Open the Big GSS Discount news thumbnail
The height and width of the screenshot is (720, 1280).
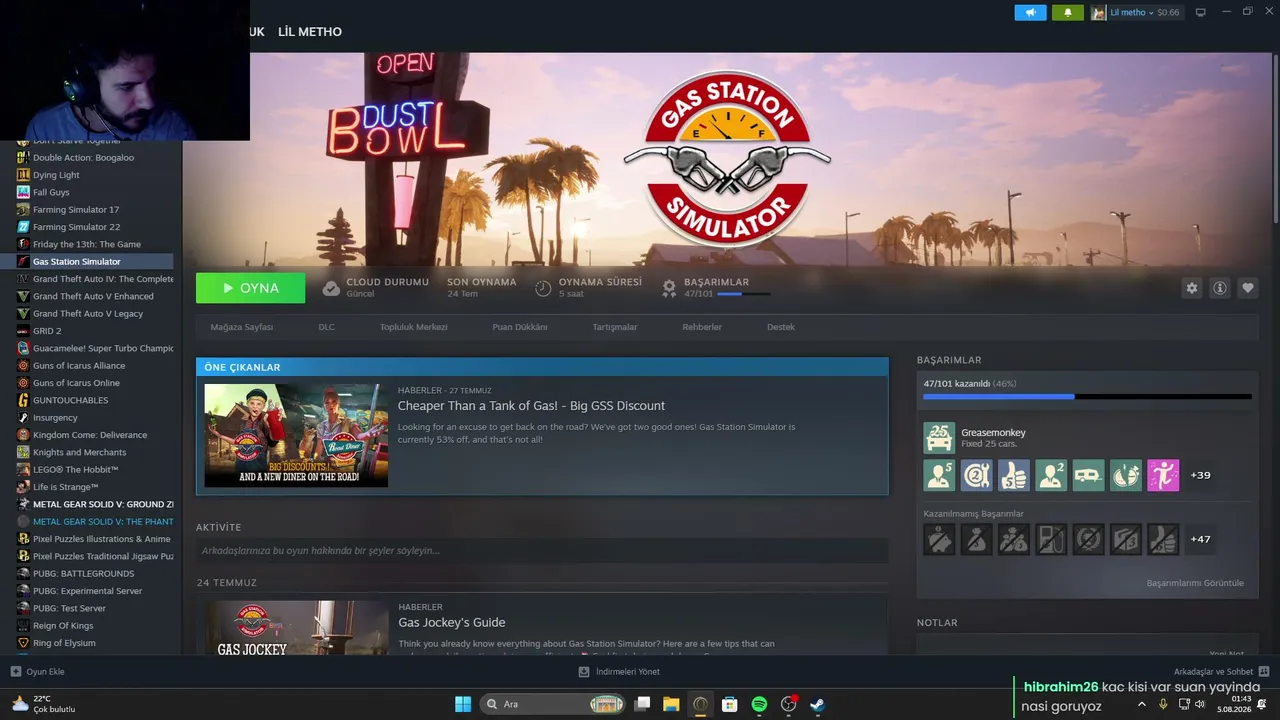296,435
